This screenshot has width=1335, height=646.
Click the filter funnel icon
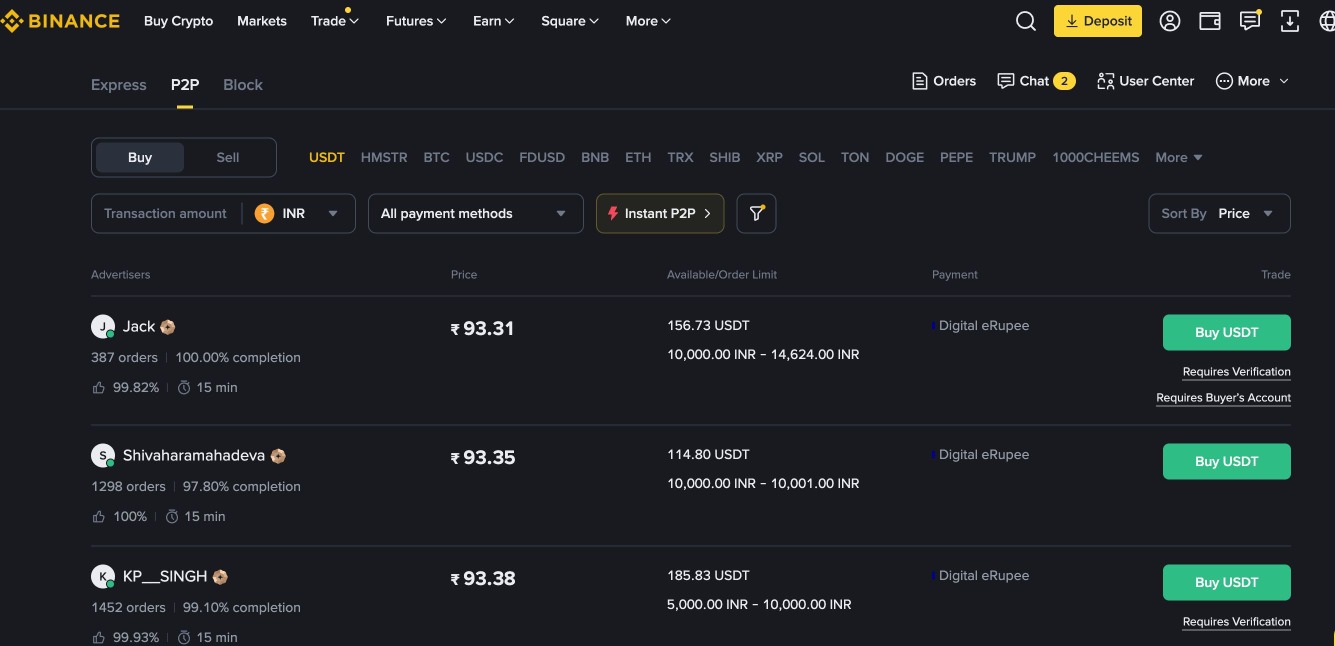(756, 213)
